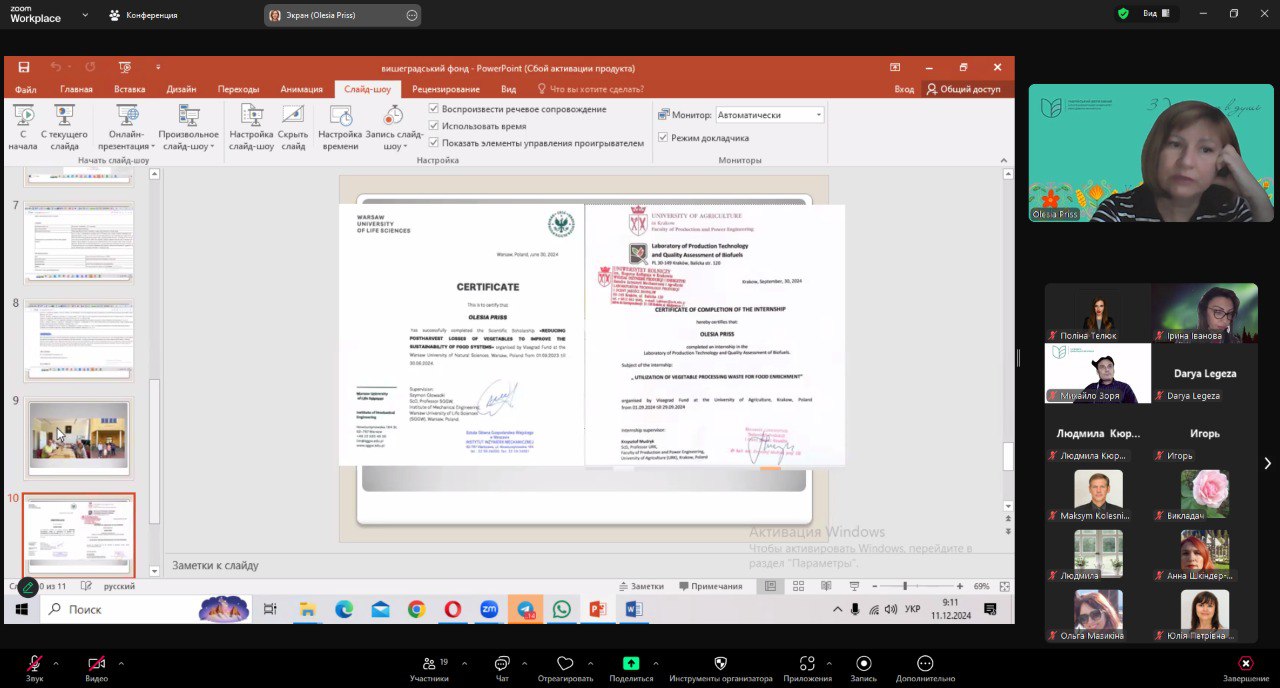Image resolution: width=1280 pixels, height=688 pixels.
Task: Toggle the Presenter View checkbox
Action: 663,138
